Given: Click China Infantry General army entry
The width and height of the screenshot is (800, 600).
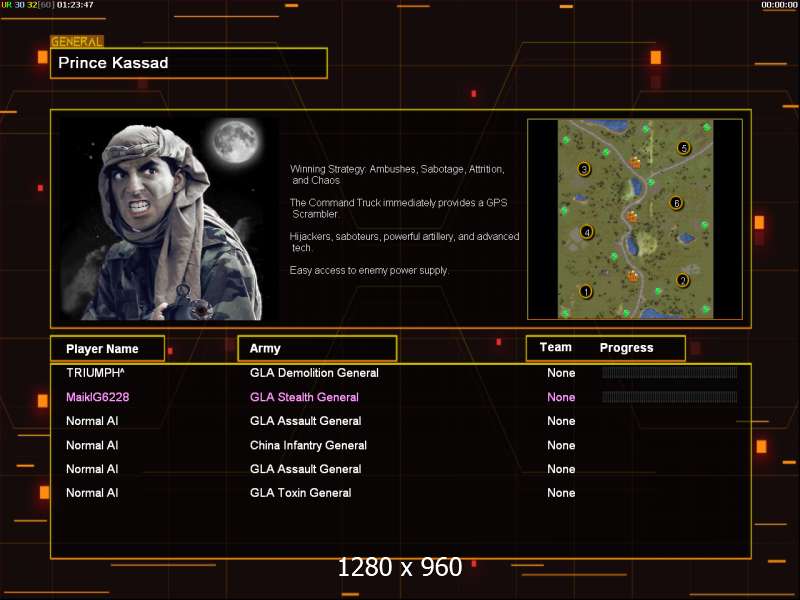Looking at the screenshot, I should tap(308, 445).
